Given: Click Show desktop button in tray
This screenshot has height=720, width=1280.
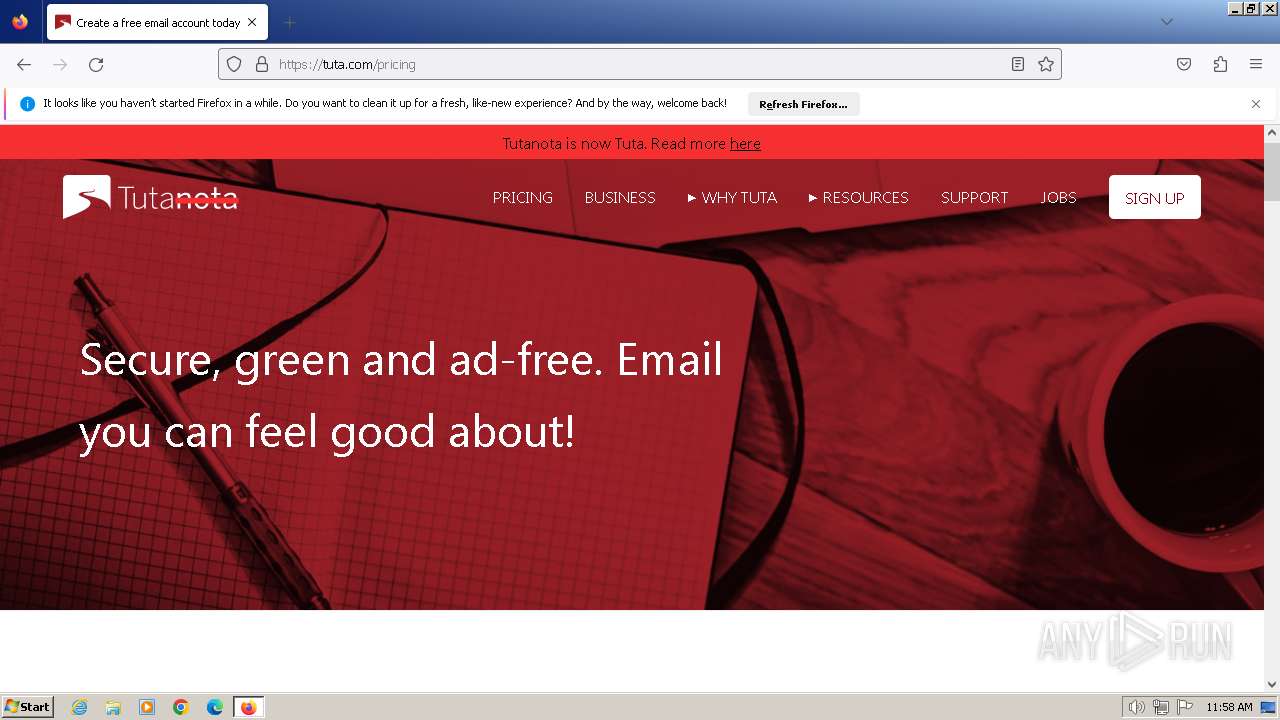Looking at the screenshot, I should click(1269, 707).
